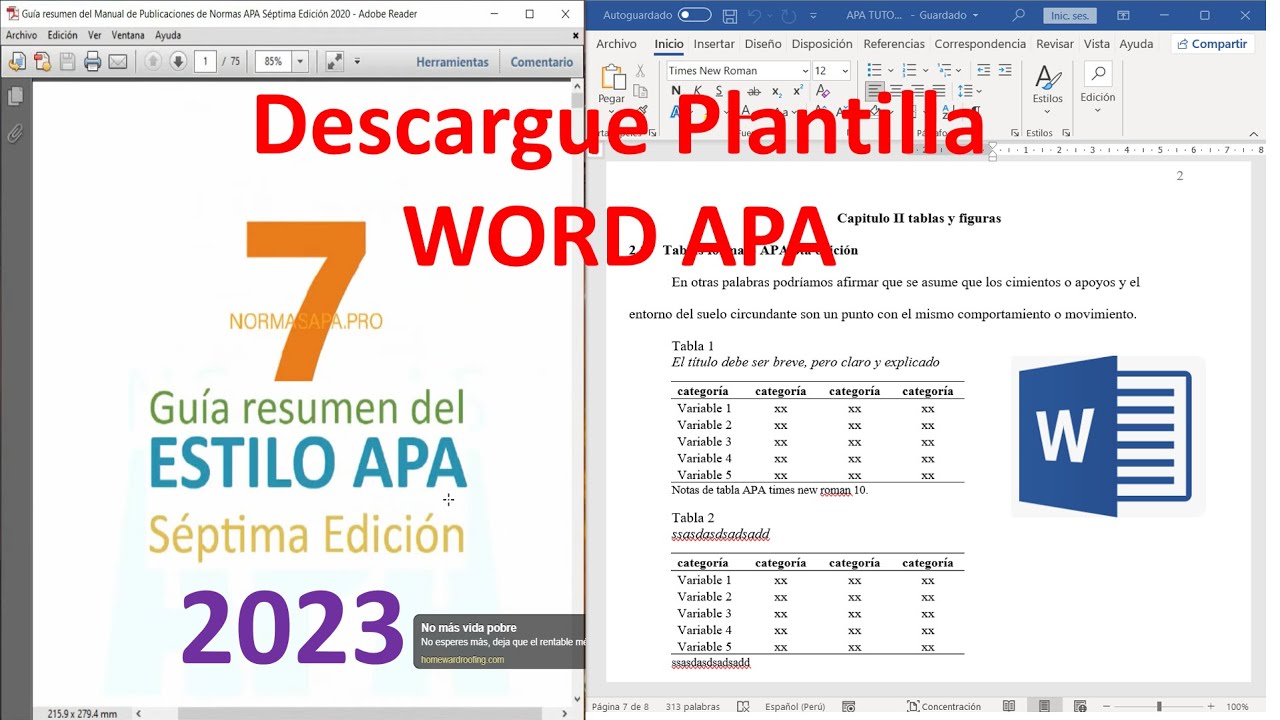1280x720 pixels.
Task: Open Archivo menu in Adobe Reader
Action: pyautogui.click(x=21, y=35)
